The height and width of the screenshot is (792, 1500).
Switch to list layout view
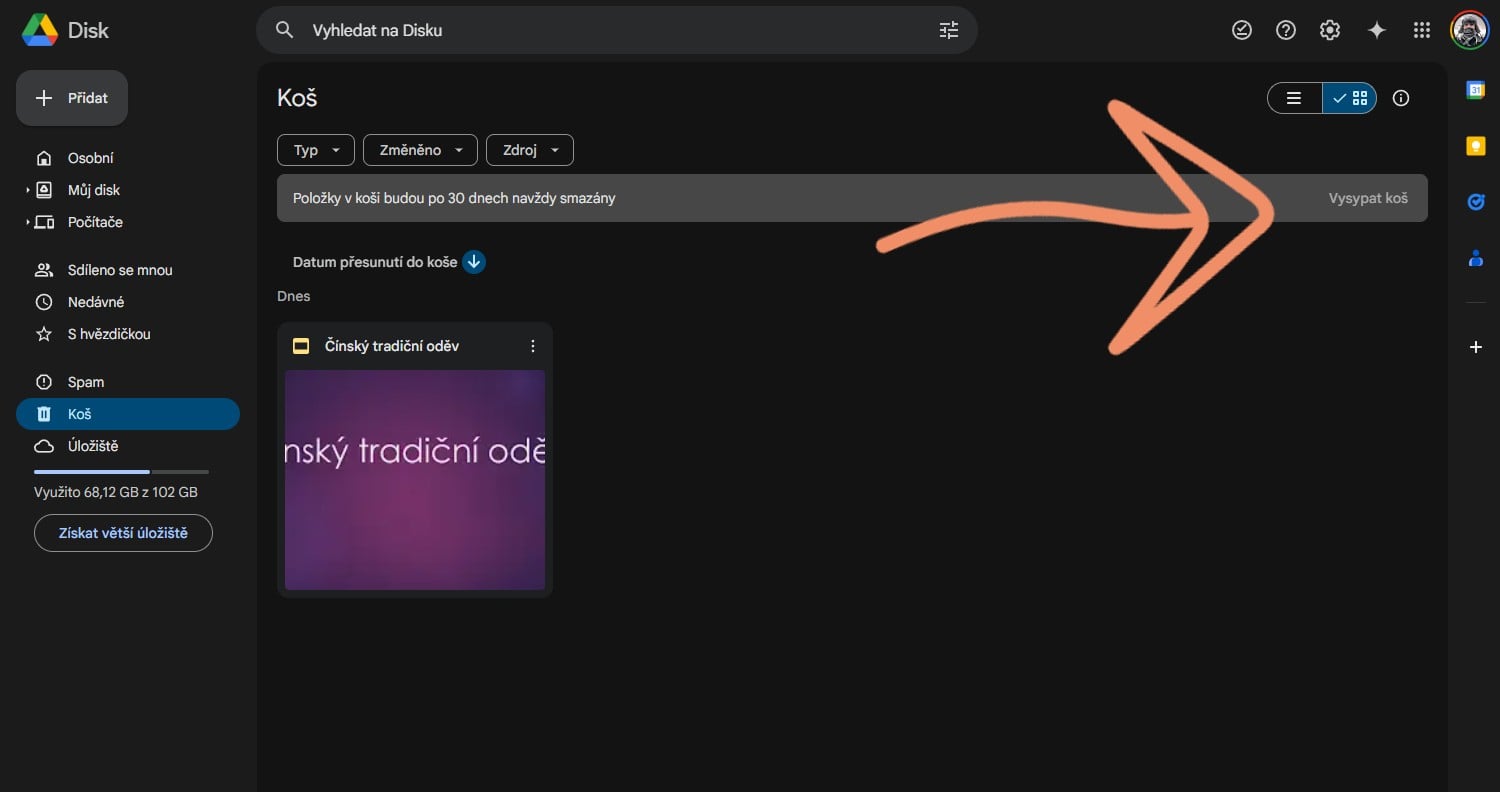(x=1294, y=98)
